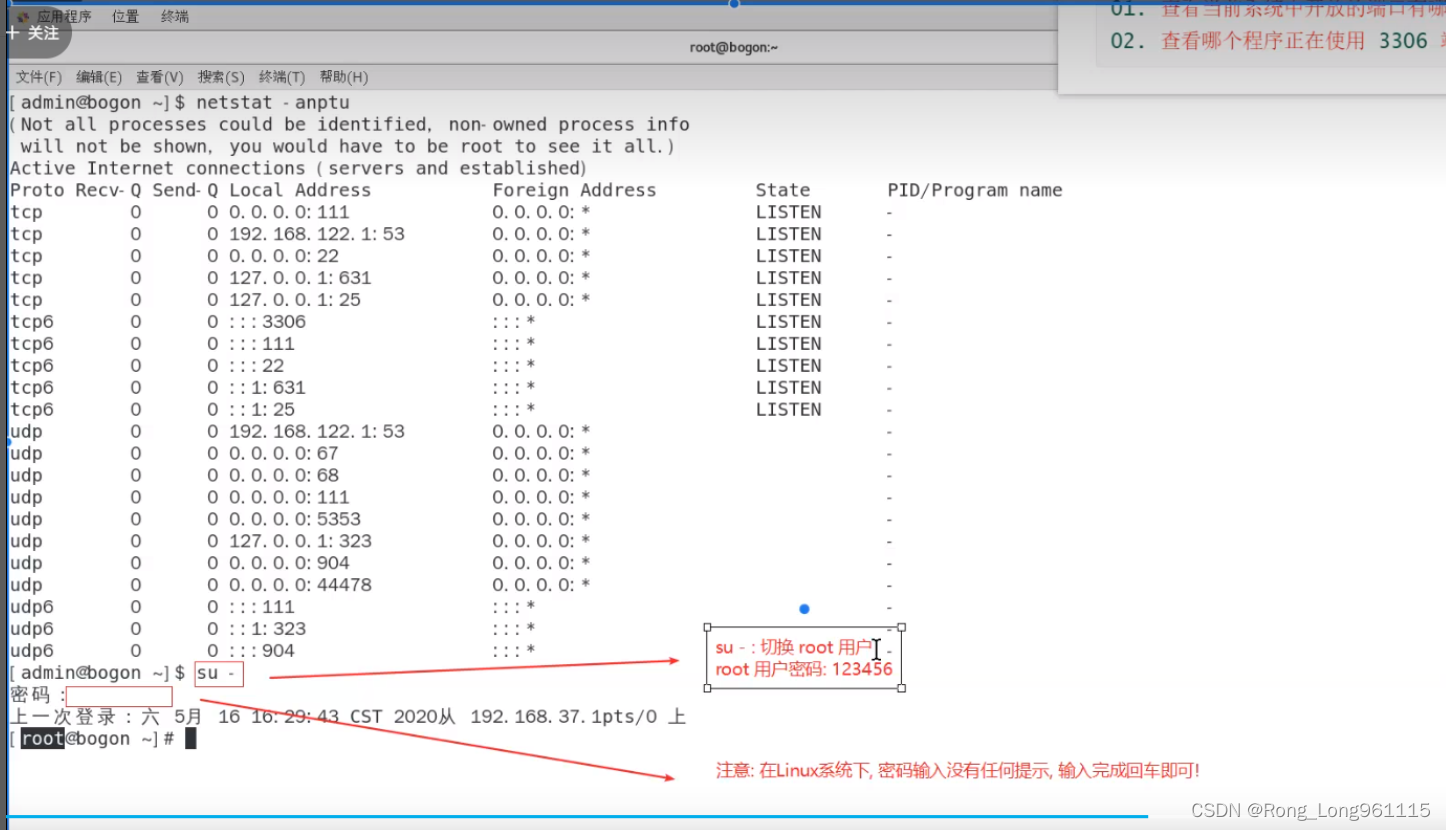Click the 应用程序 logo icon in panel
The image size is (1446, 830).
click(23, 16)
